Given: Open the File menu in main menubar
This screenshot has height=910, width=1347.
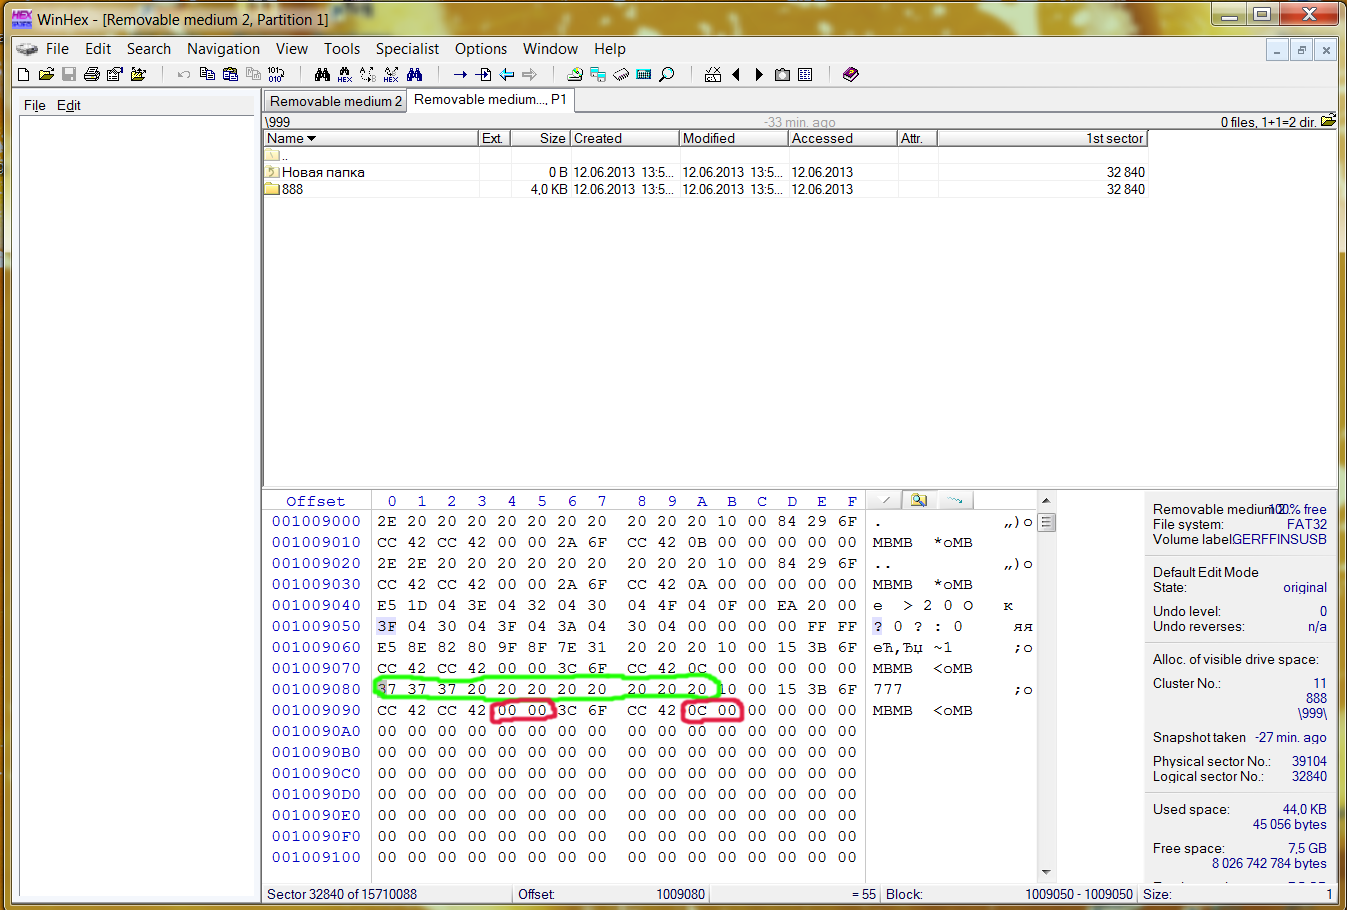Looking at the screenshot, I should [58, 48].
